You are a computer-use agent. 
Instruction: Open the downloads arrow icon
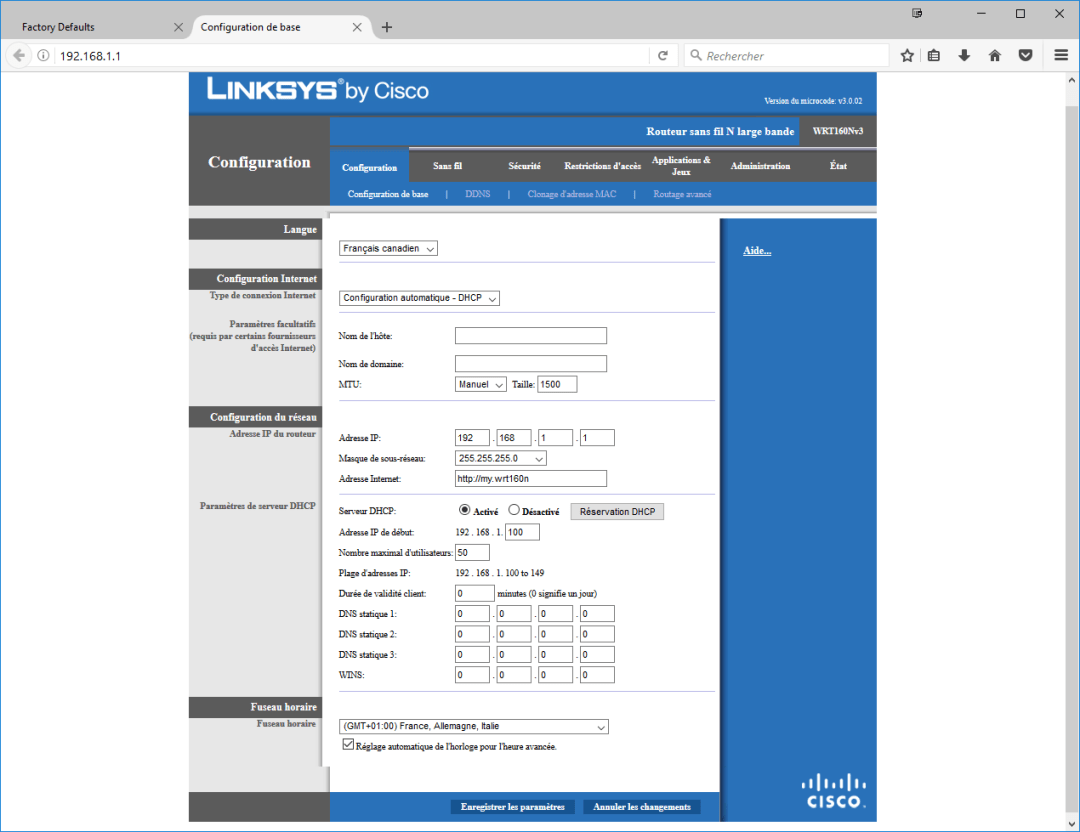click(964, 56)
